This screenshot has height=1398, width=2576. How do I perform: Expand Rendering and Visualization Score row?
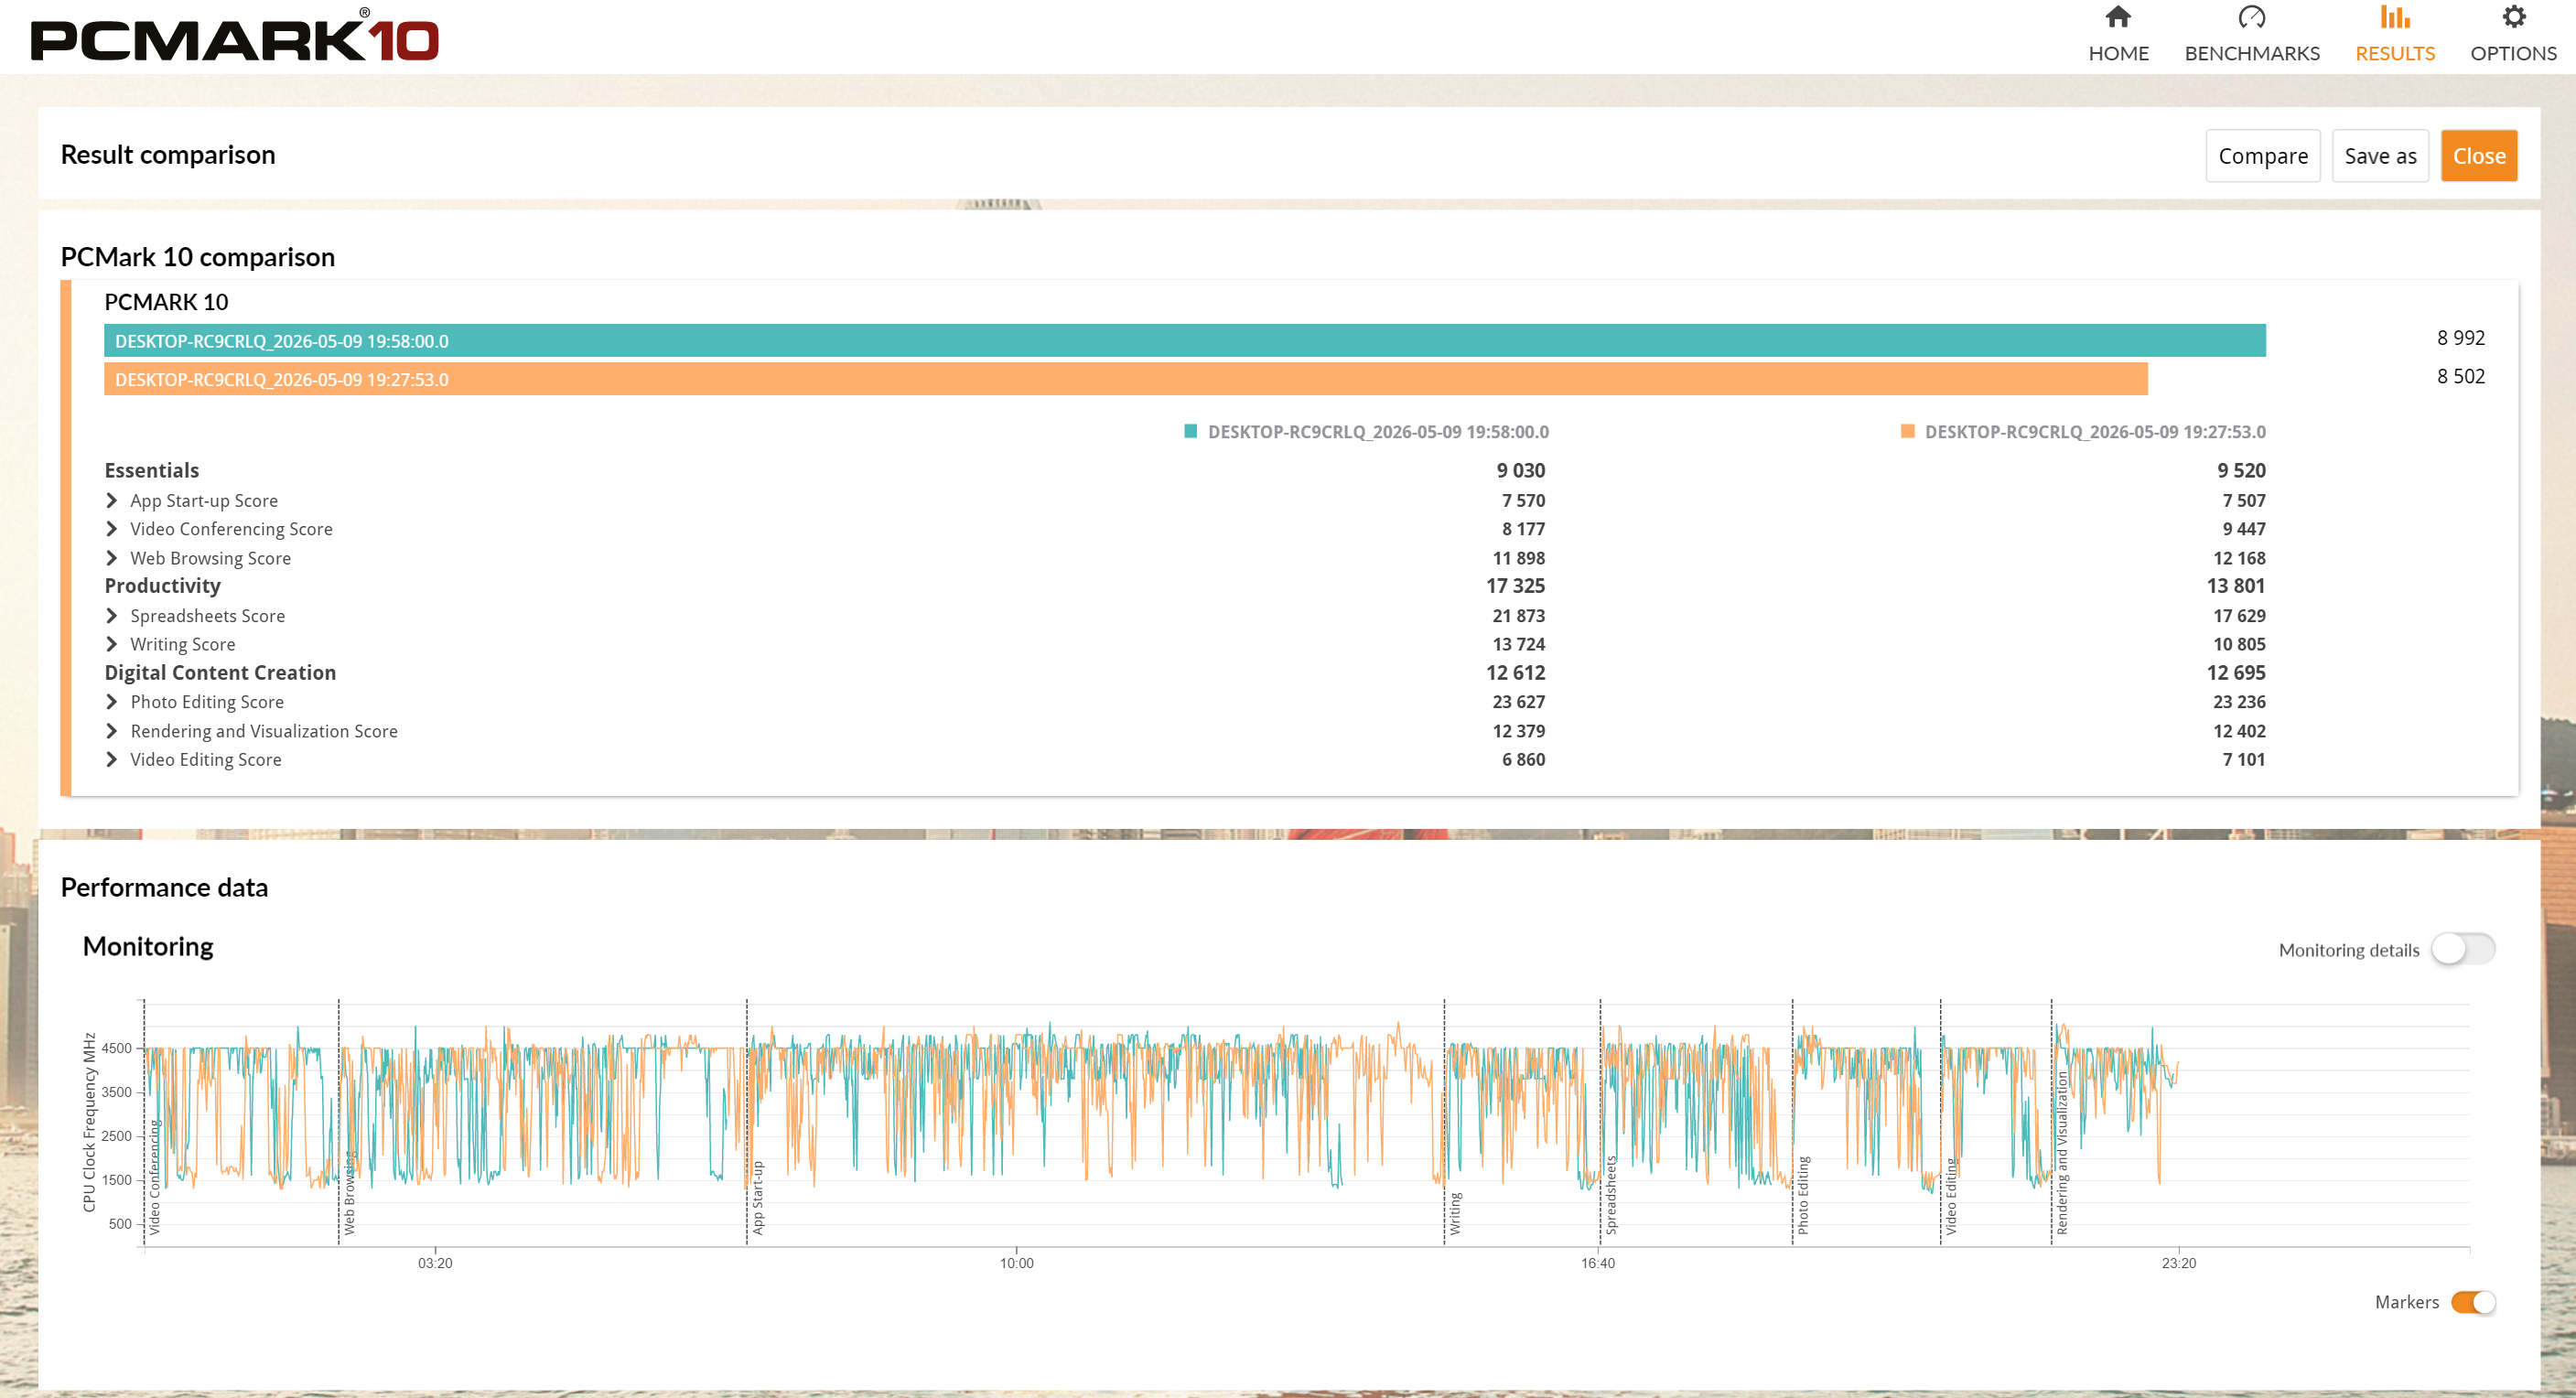(x=111, y=731)
